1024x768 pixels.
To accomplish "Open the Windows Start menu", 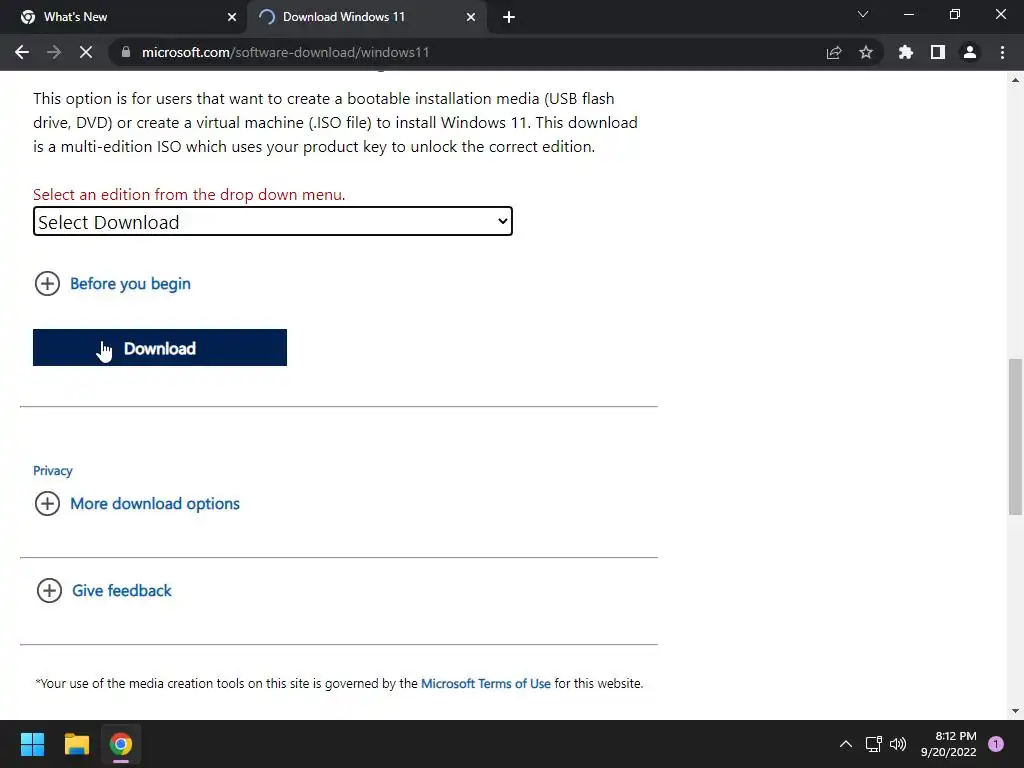I will click(x=32, y=744).
